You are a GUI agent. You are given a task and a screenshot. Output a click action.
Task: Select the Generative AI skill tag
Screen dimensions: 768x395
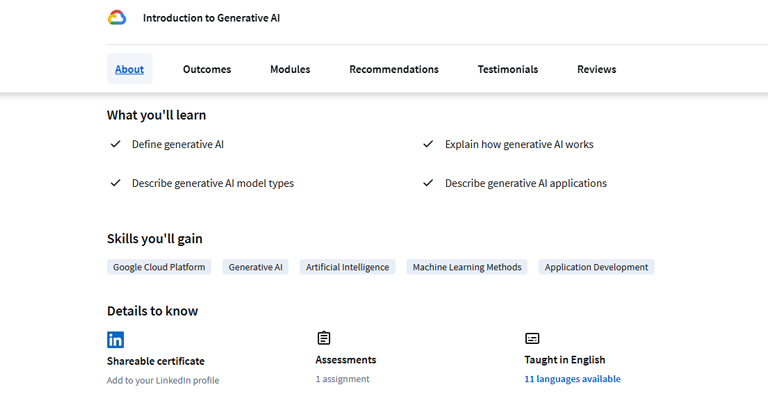click(x=256, y=267)
